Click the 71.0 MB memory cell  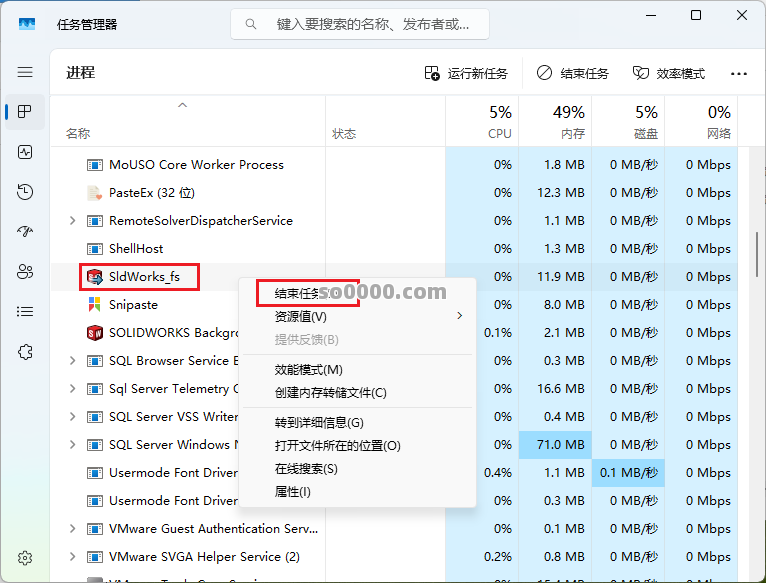pyautogui.click(x=555, y=445)
